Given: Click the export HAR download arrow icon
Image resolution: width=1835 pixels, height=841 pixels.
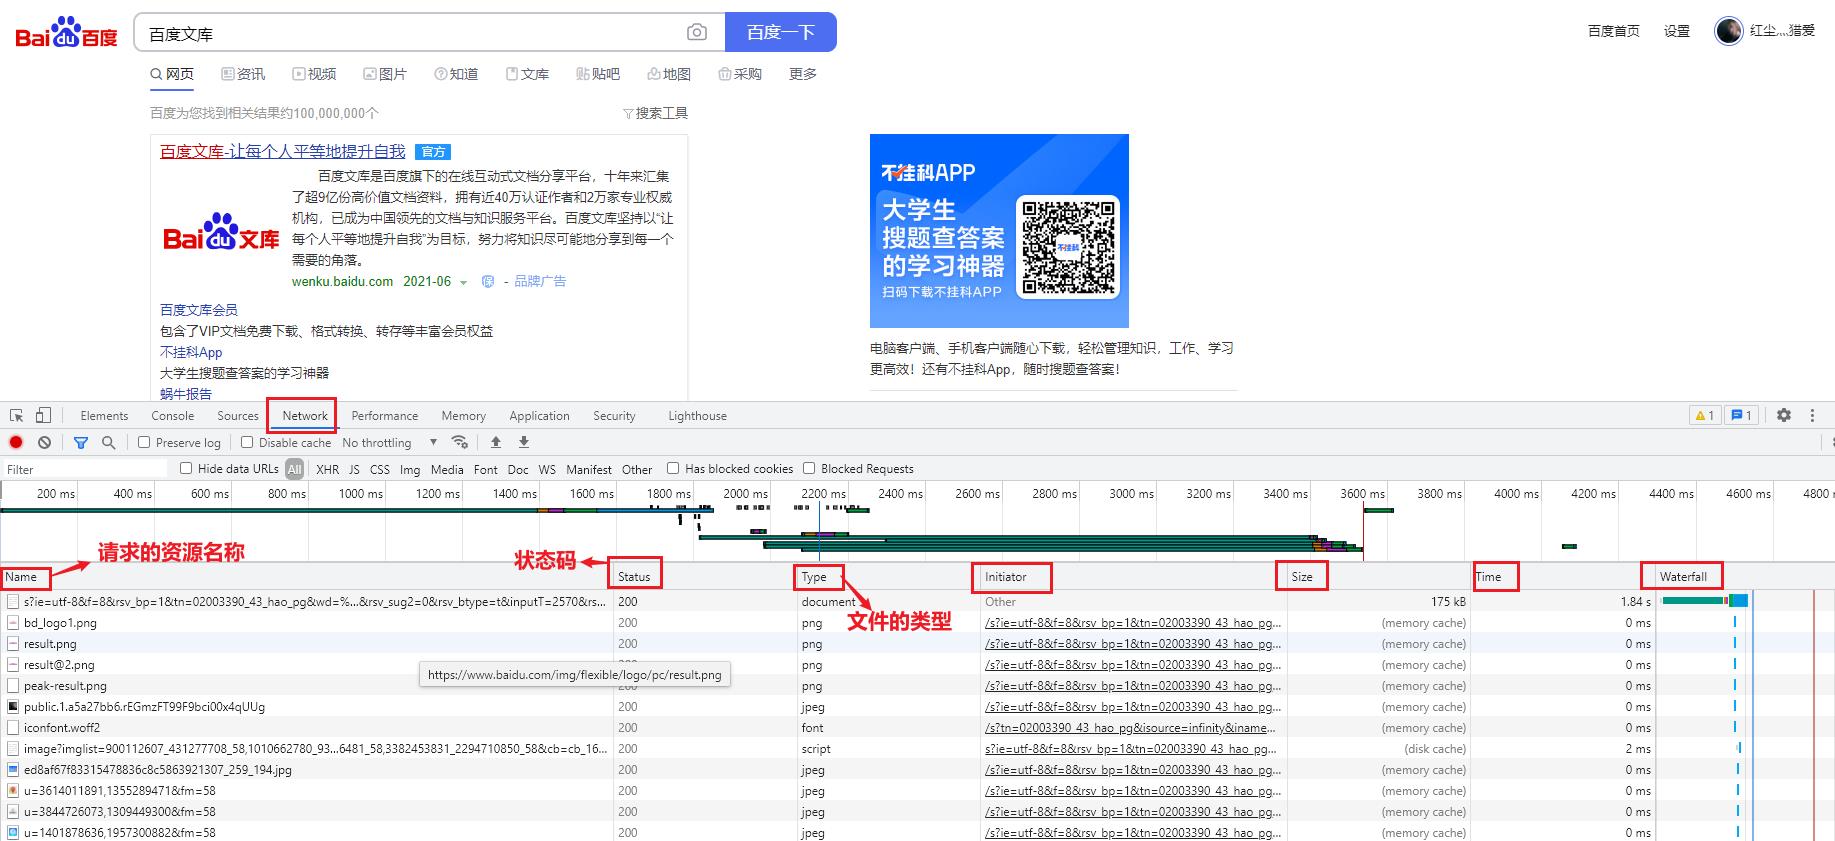Looking at the screenshot, I should click(523, 442).
